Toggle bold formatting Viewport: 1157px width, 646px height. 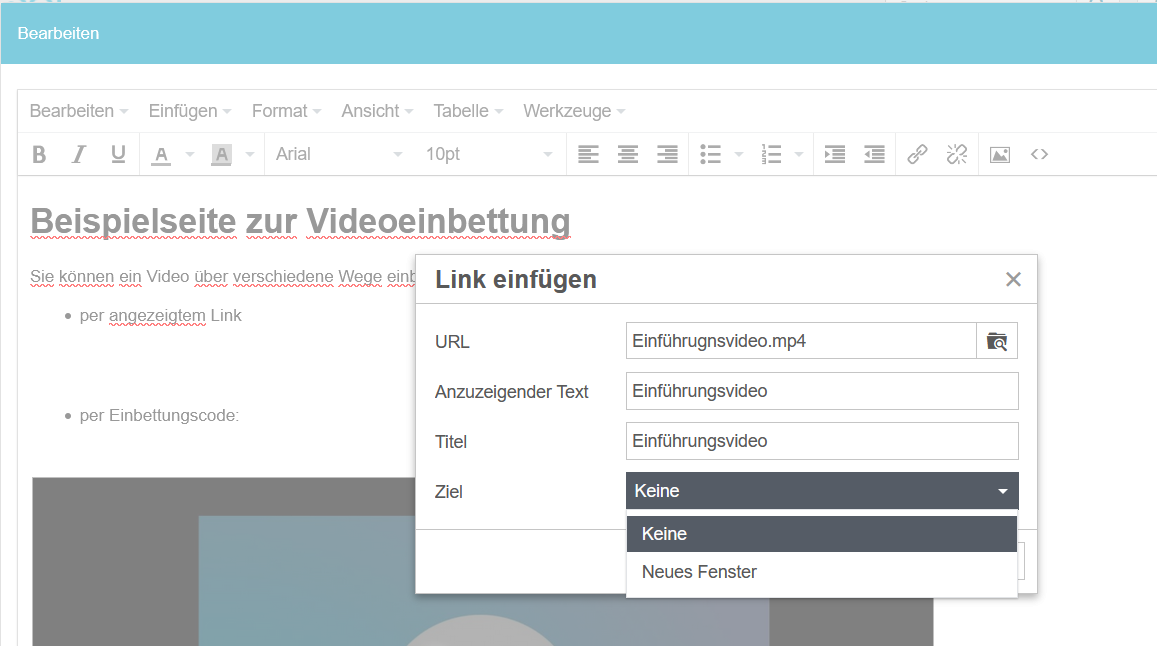(x=39, y=154)
